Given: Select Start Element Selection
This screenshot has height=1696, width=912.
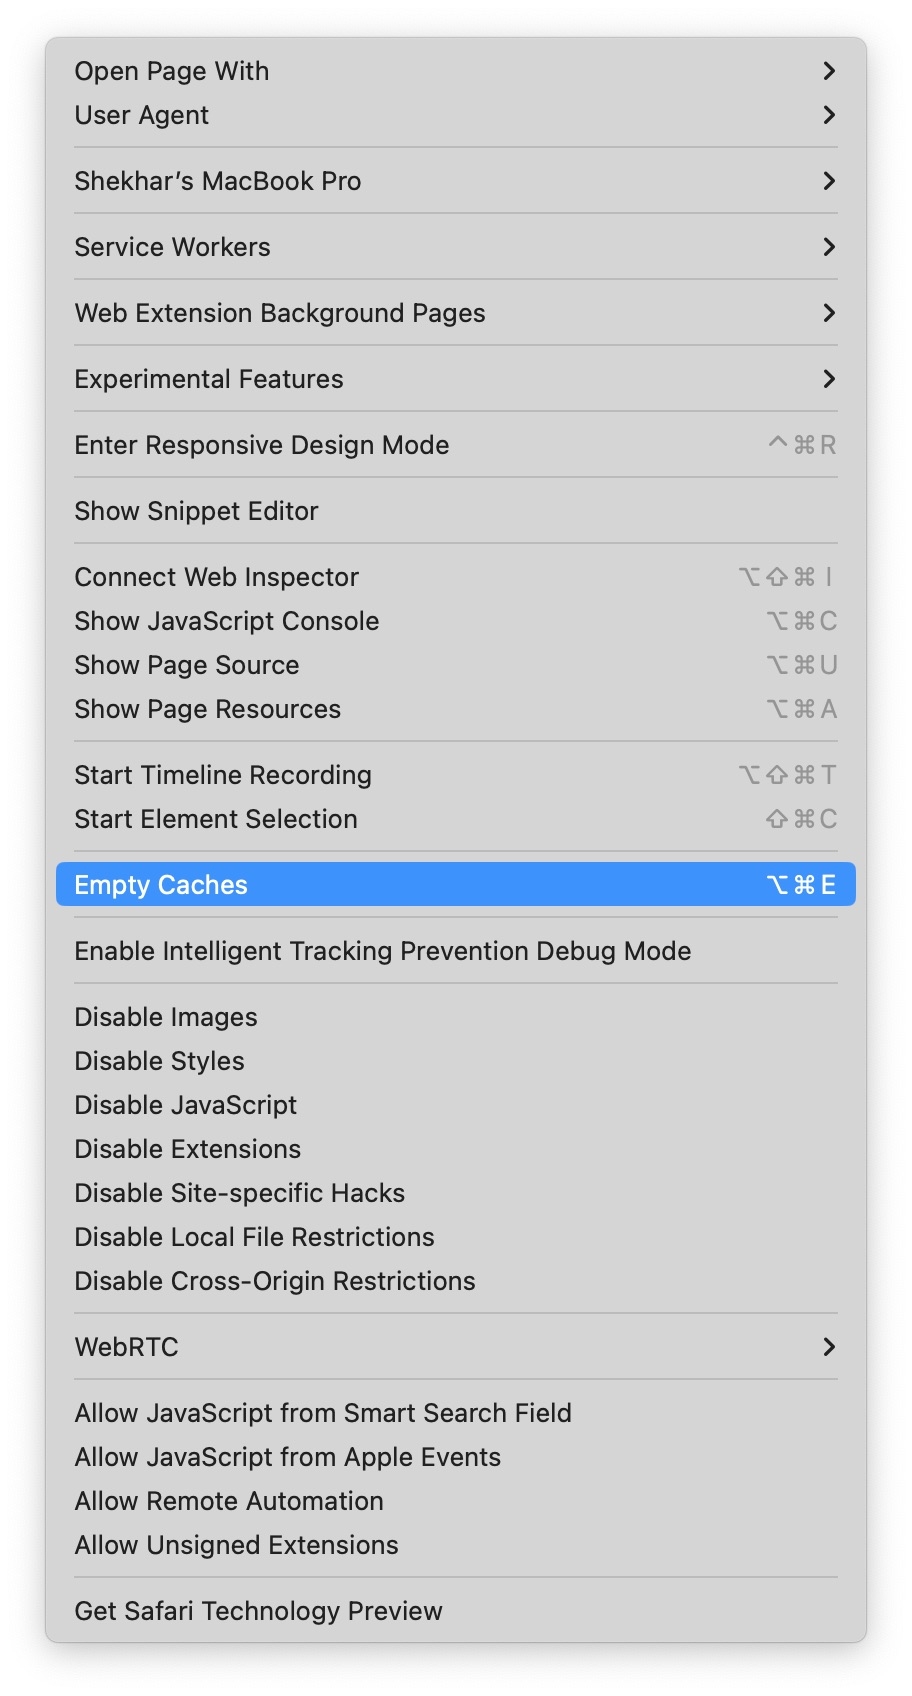Looking at the screenshot, I should point(455,819).
